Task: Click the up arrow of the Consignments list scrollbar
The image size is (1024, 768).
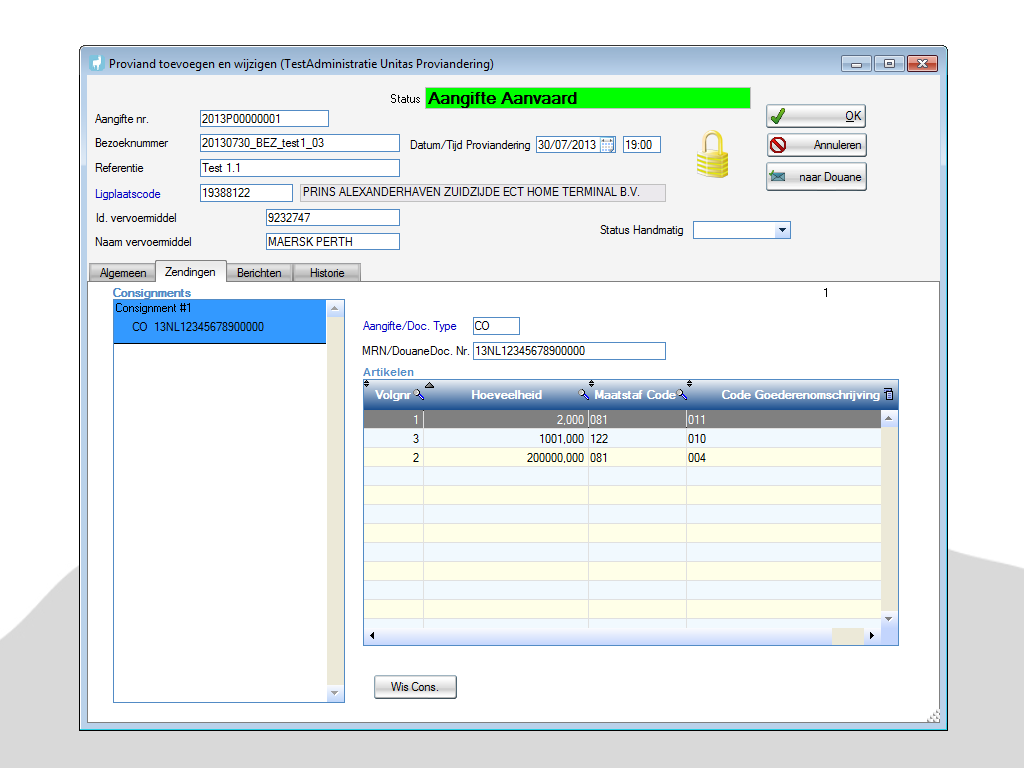Action: (335, 308)
